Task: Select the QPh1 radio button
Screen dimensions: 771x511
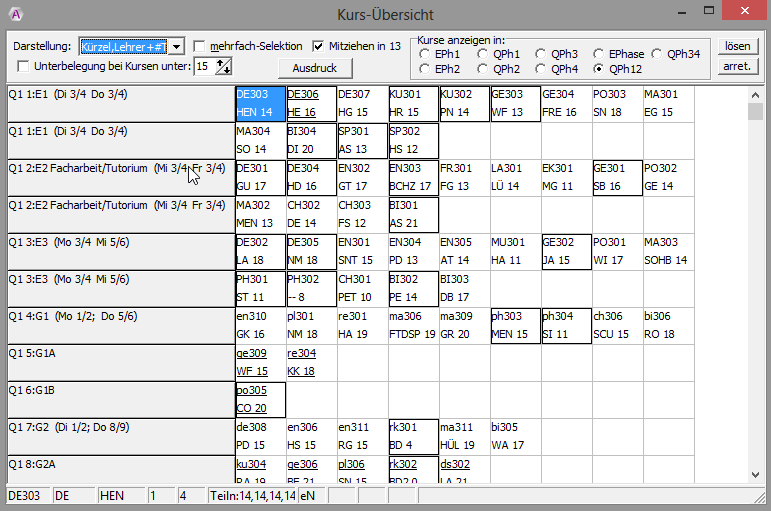Action: click(x=482, y=54)
